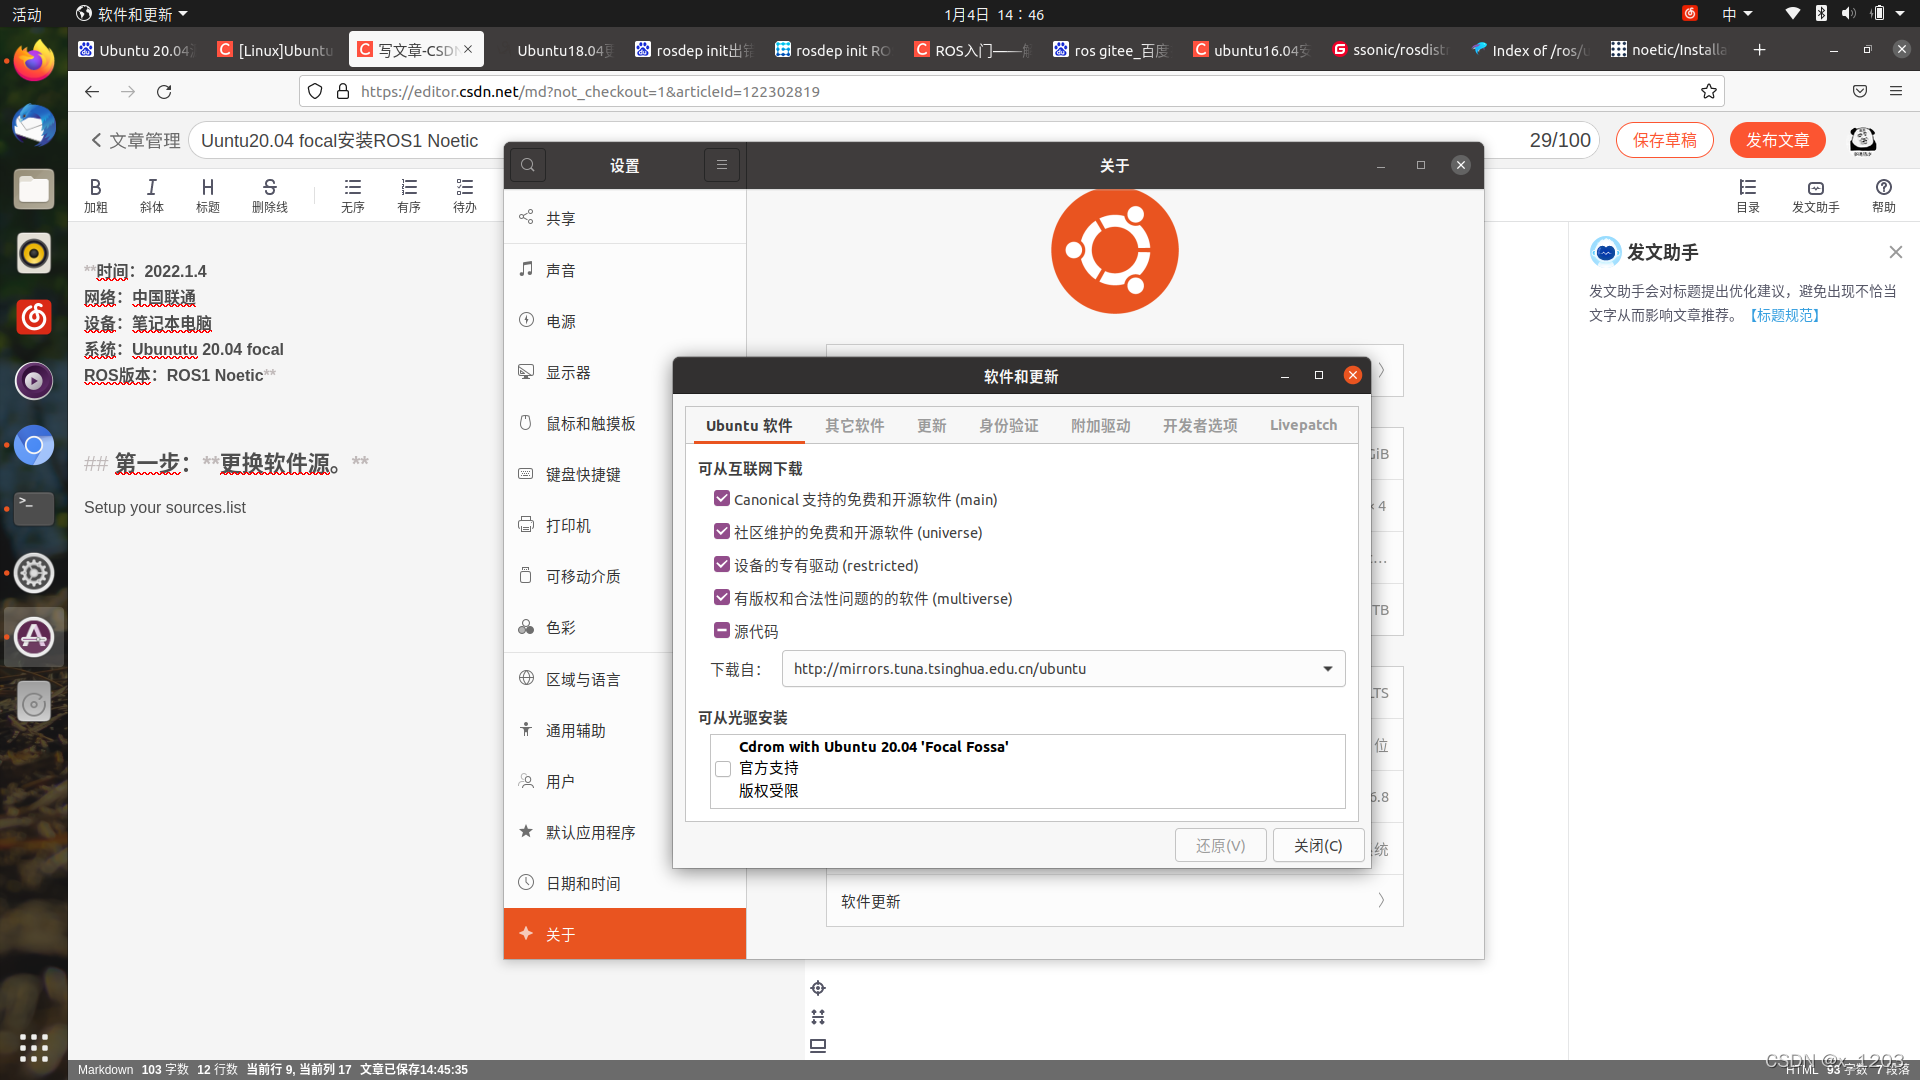Bookmark this page with star icon

click(1709, 91)
